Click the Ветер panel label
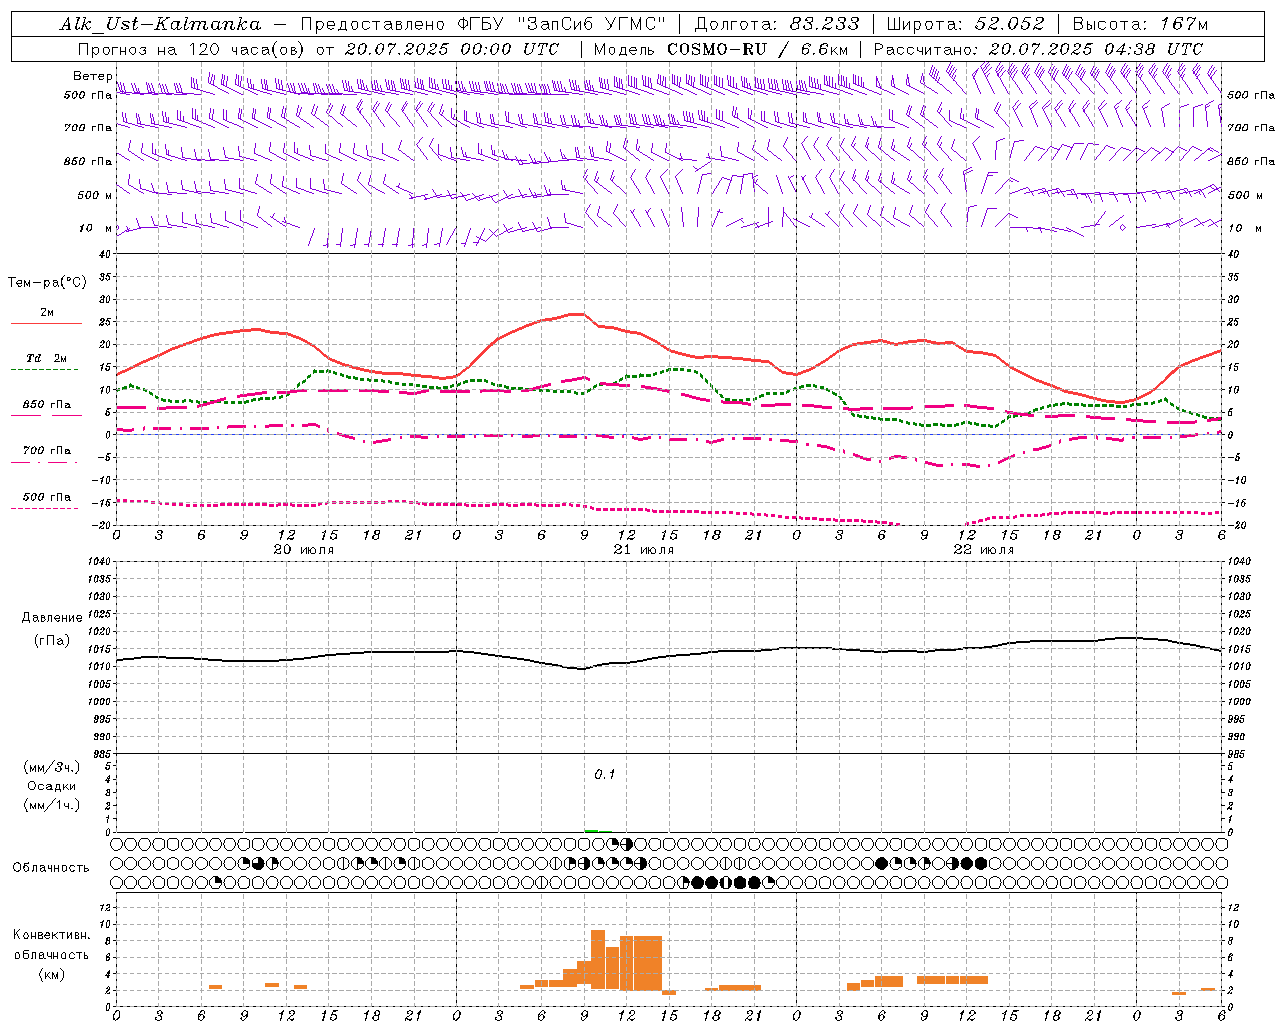This screenshot has width=1280, height=1024. pos(92,76)
